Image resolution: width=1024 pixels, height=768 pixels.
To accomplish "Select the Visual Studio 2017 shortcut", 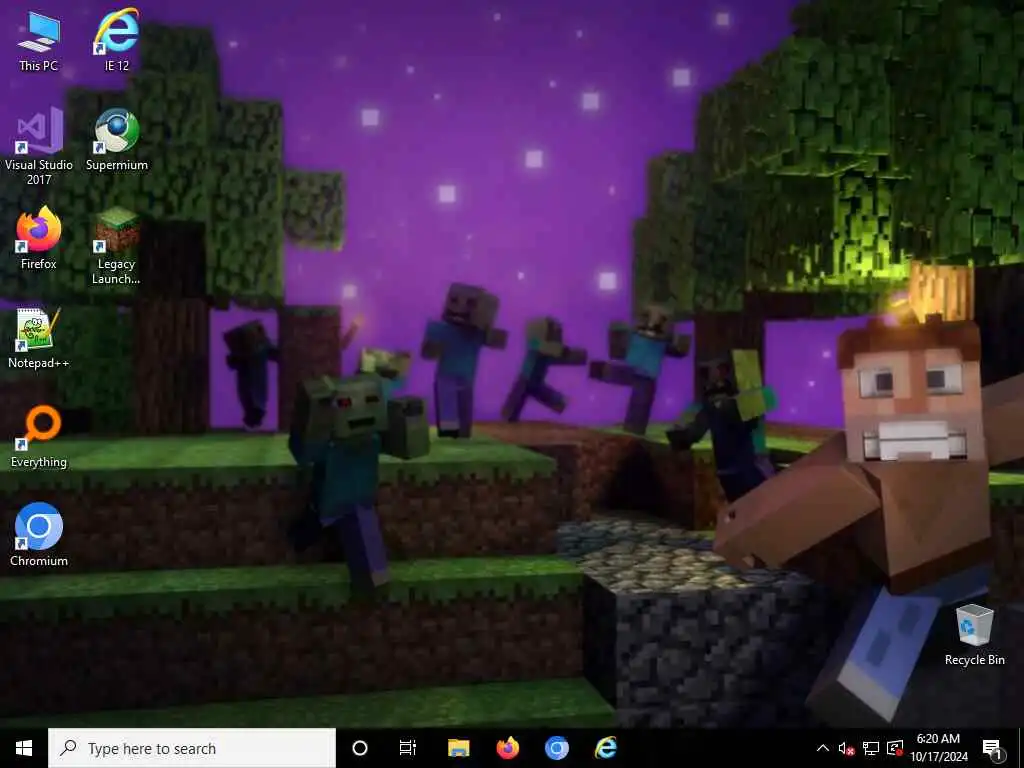I will click(39, 147).
